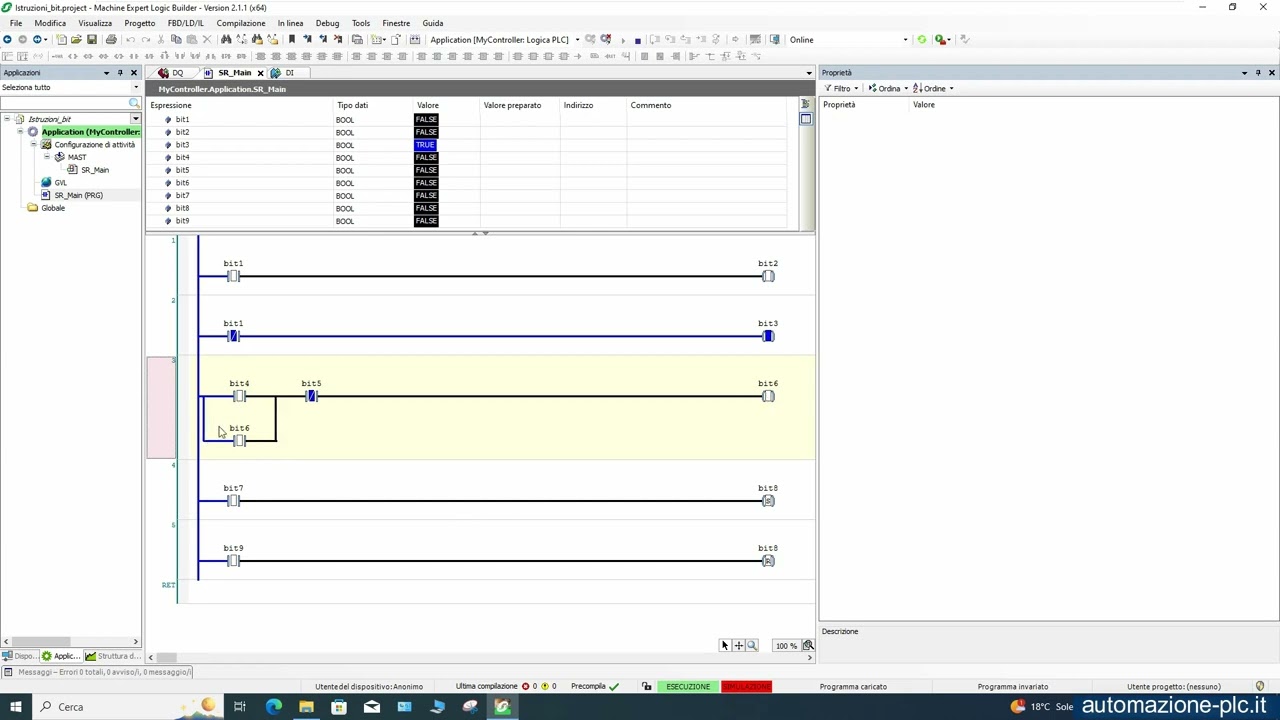Select the magnifier zoom tool
The width and height of the screenshot is (1280, 720).
(x=752, y=645)
